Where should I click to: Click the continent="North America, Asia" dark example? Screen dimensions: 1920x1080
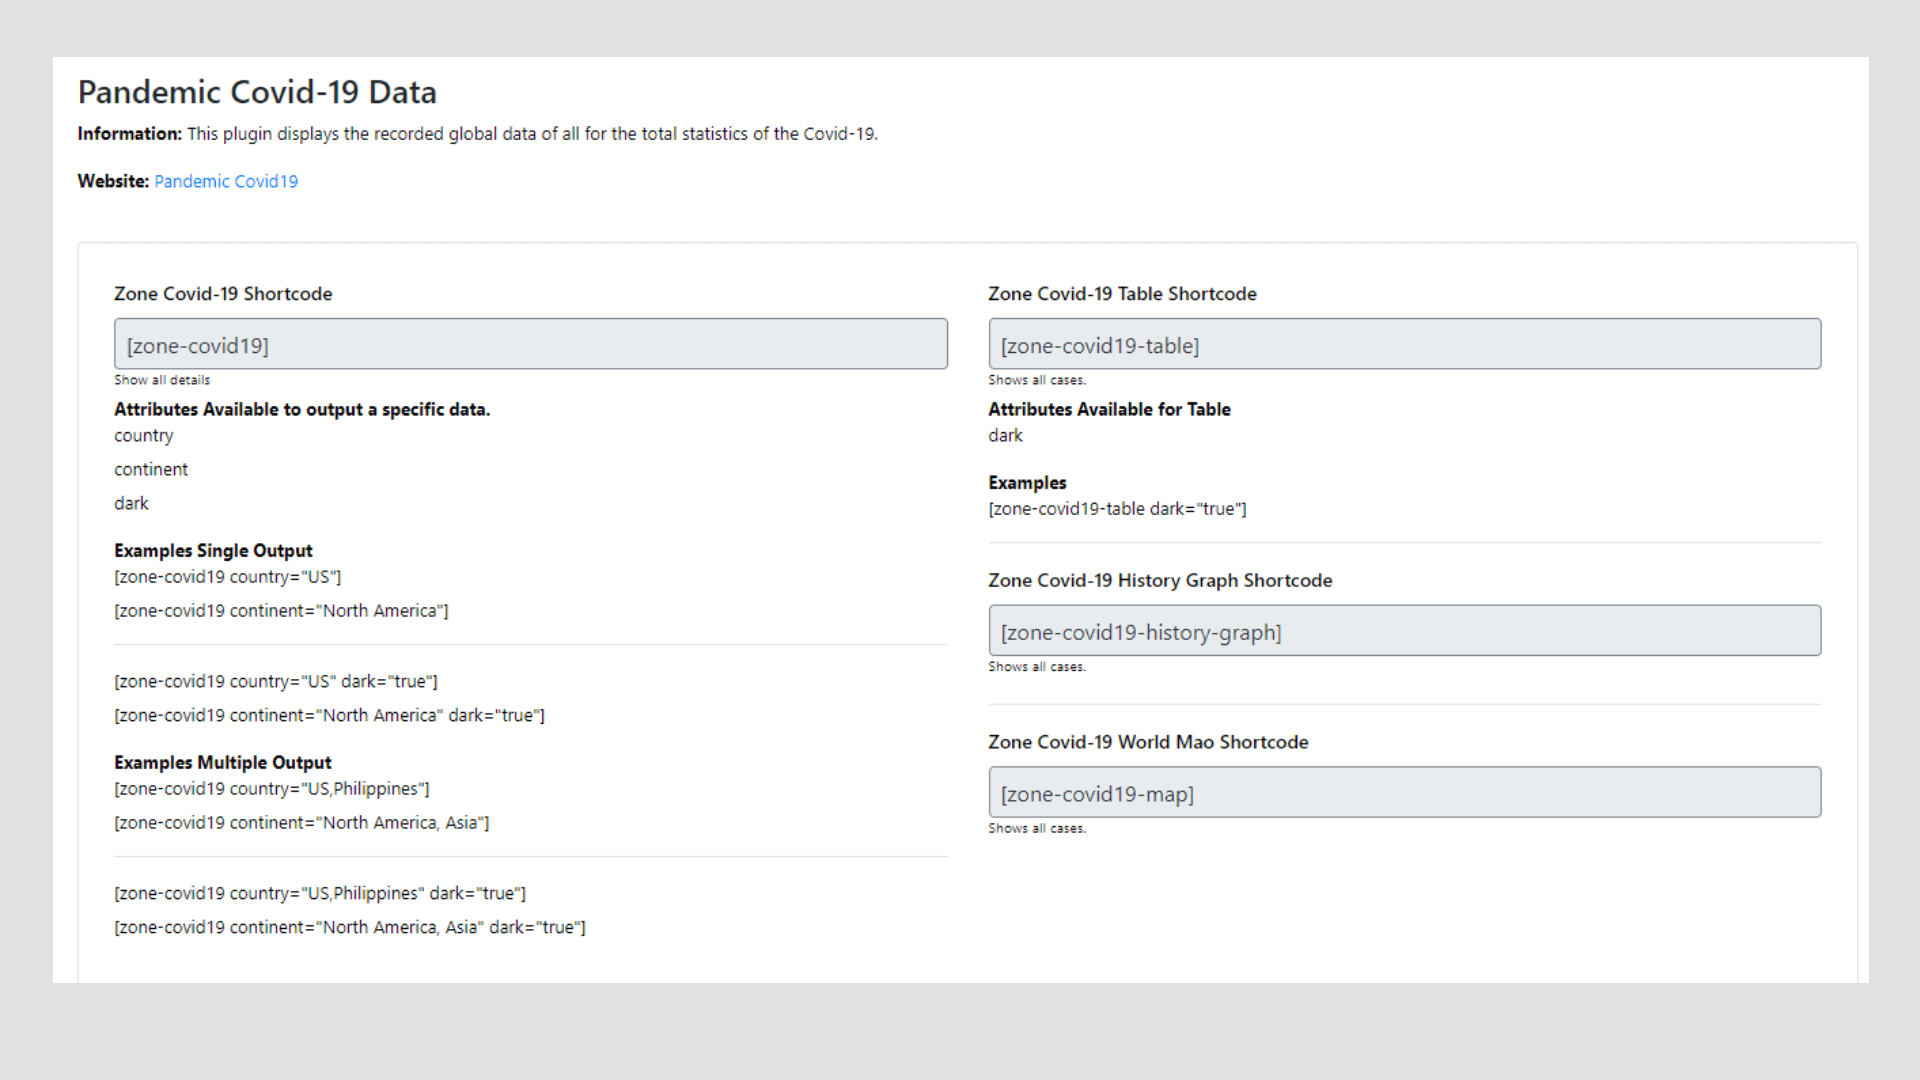[x=349, y=928]
